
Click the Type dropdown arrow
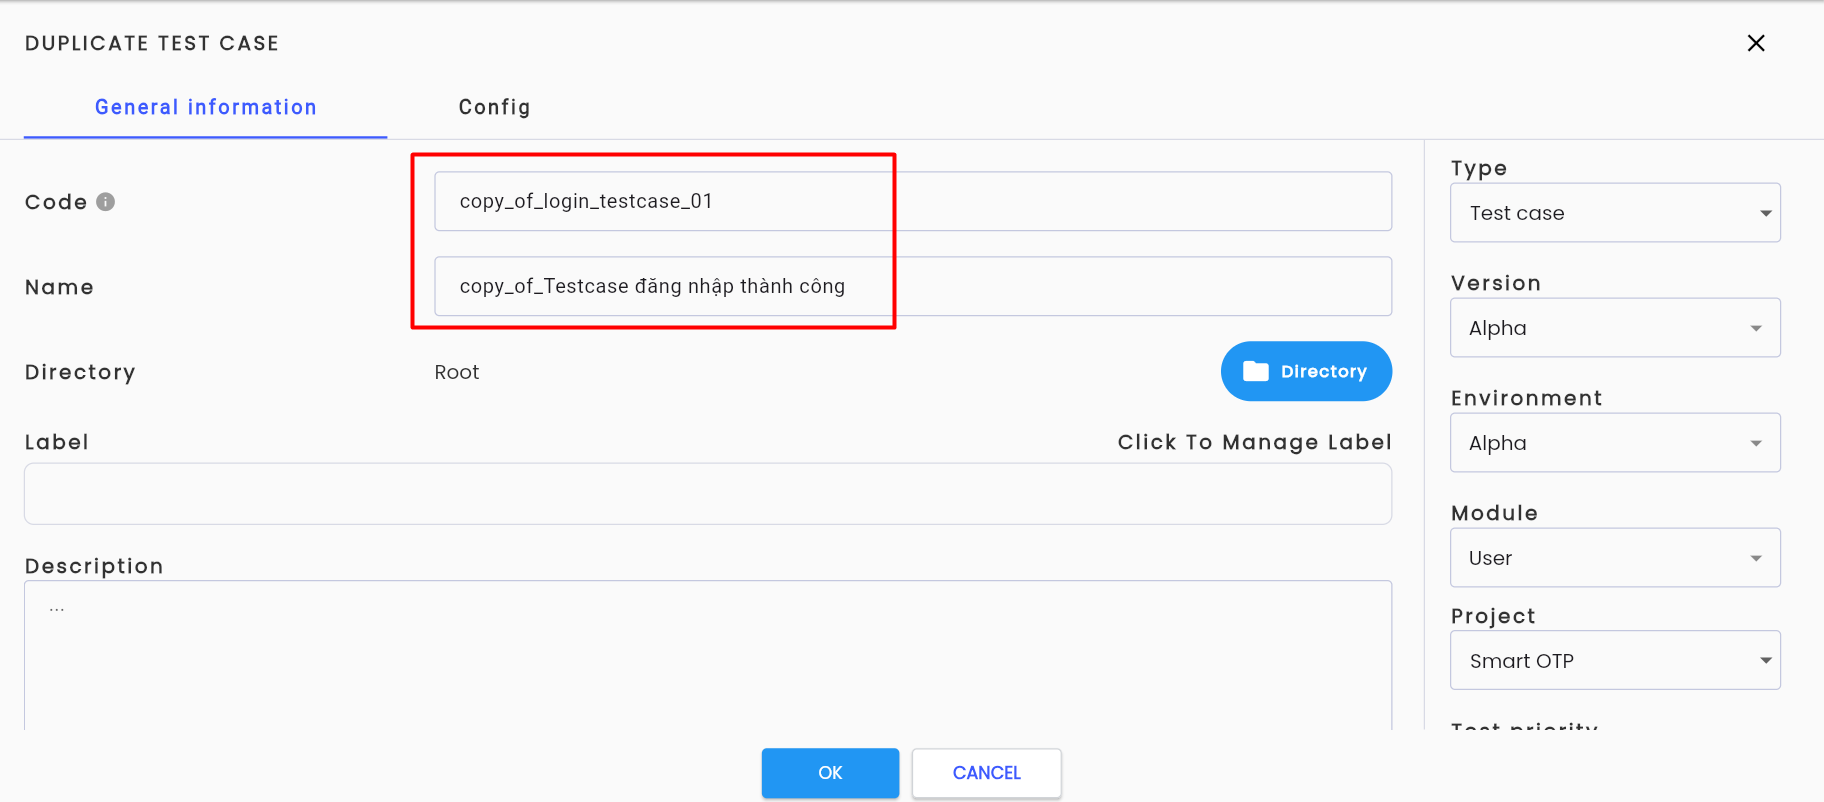(1765, 213)
